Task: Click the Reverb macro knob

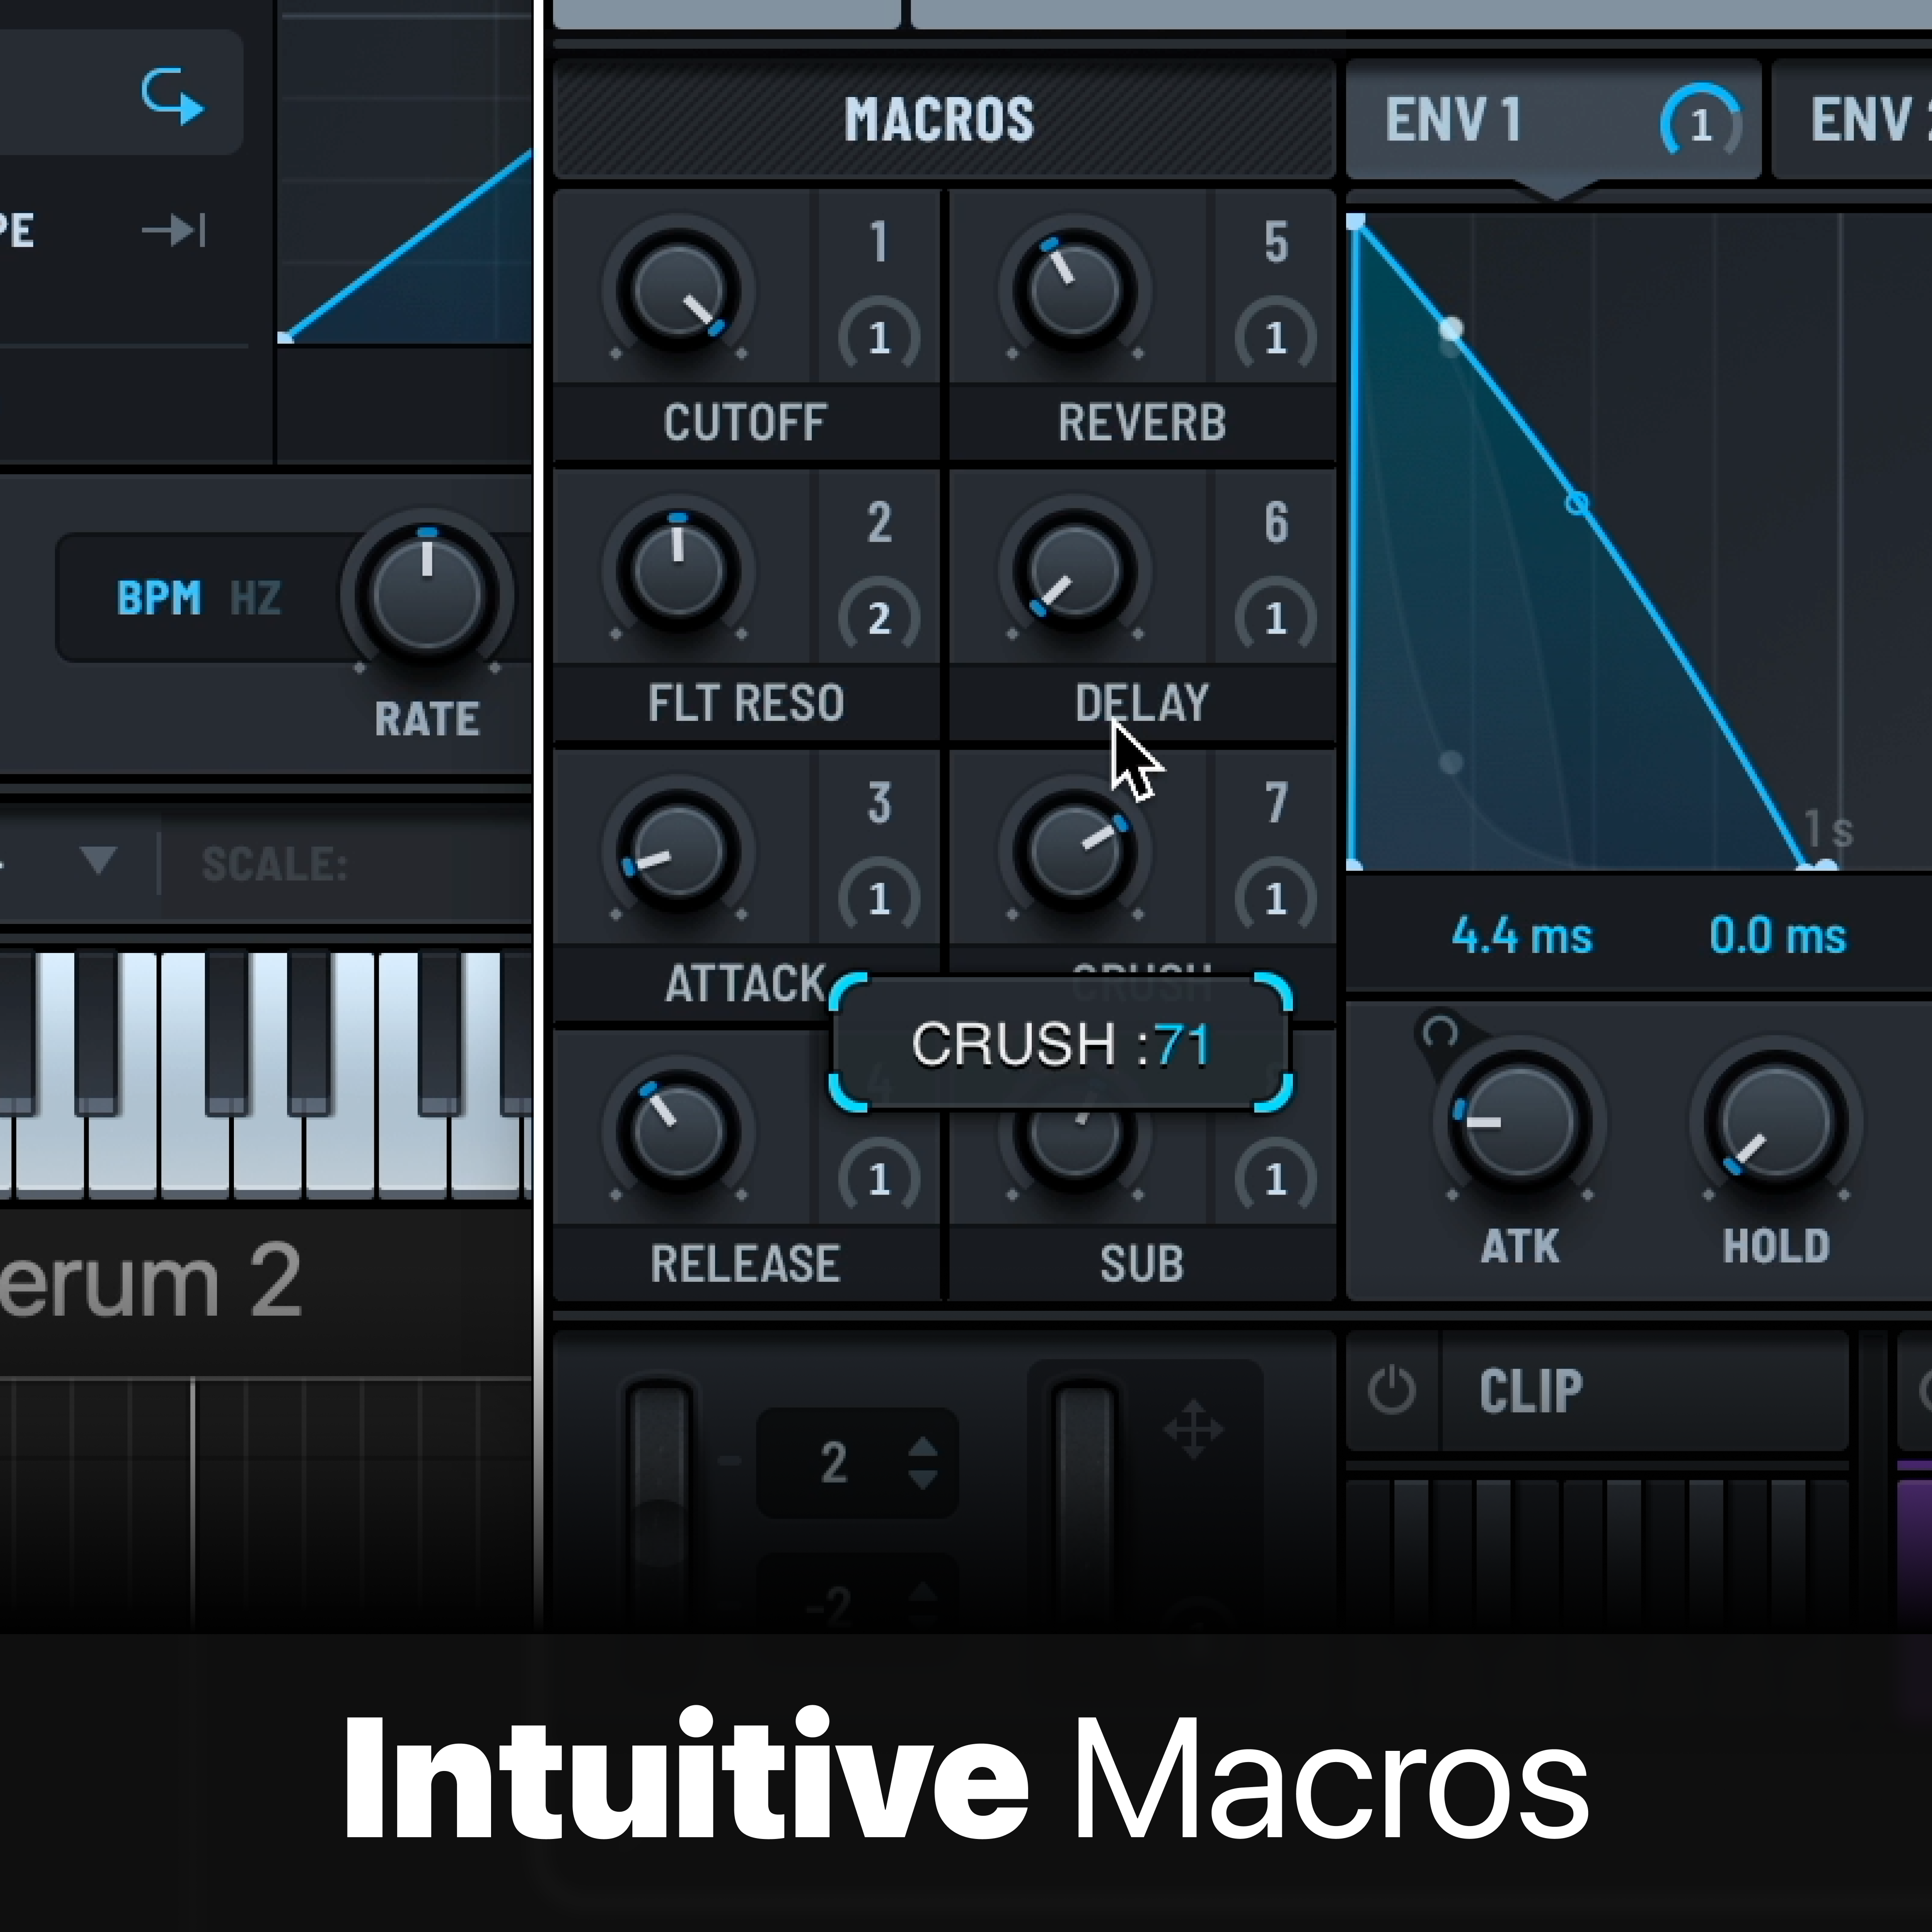Action: [x=1075, y=291]
